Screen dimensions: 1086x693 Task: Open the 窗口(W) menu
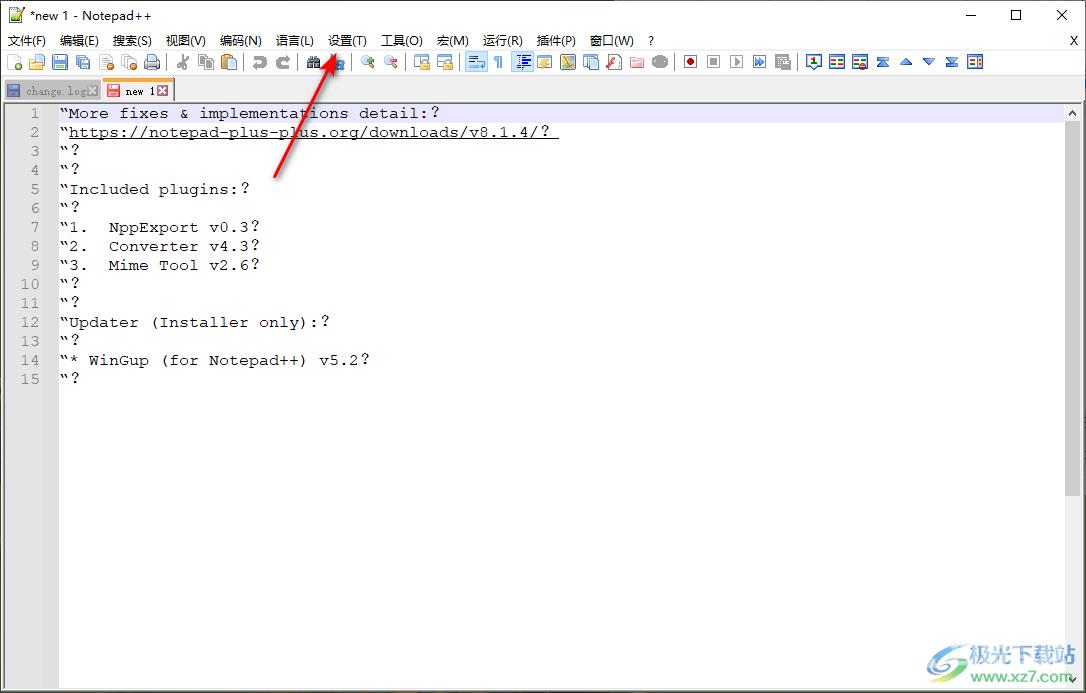click(612, 41)
